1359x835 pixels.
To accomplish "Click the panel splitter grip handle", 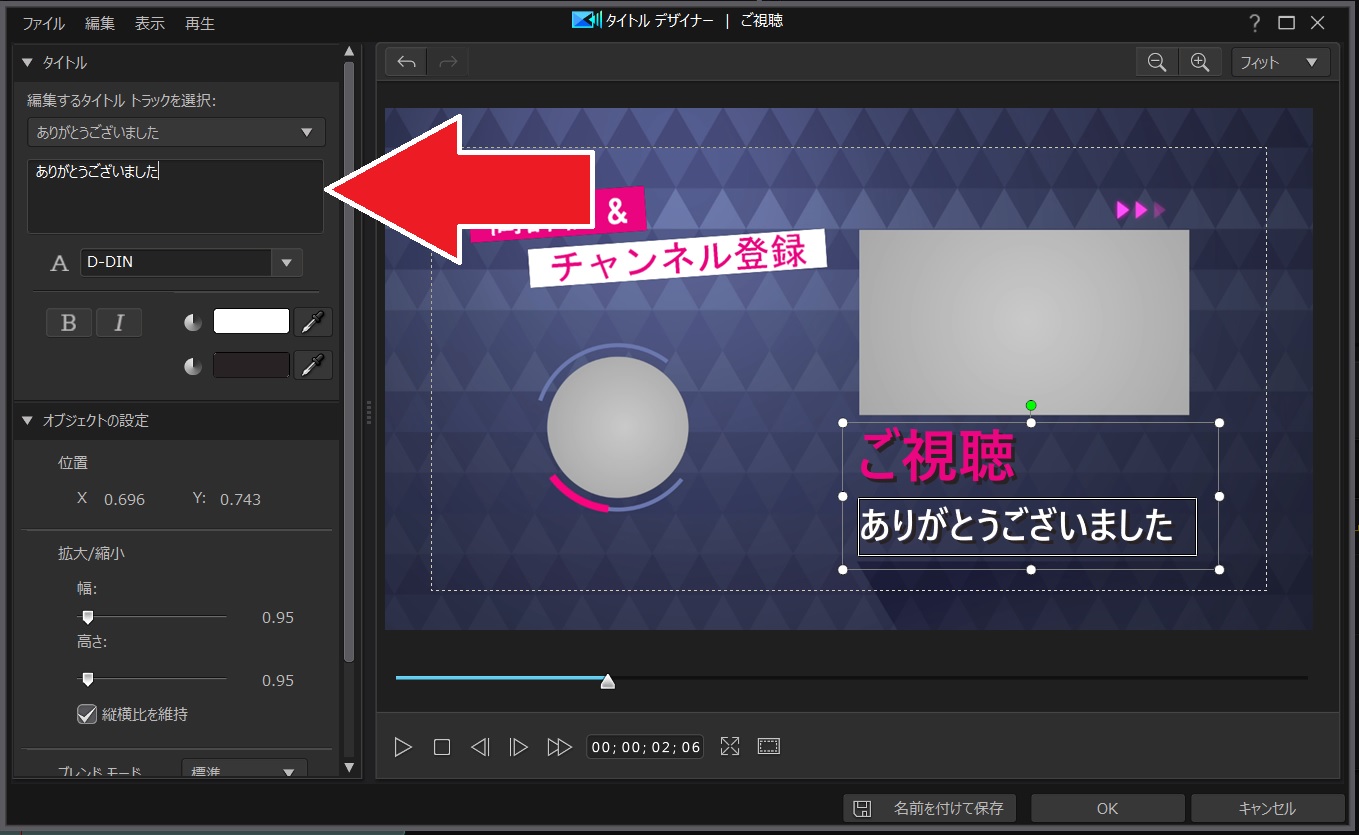I will (369, 412).
